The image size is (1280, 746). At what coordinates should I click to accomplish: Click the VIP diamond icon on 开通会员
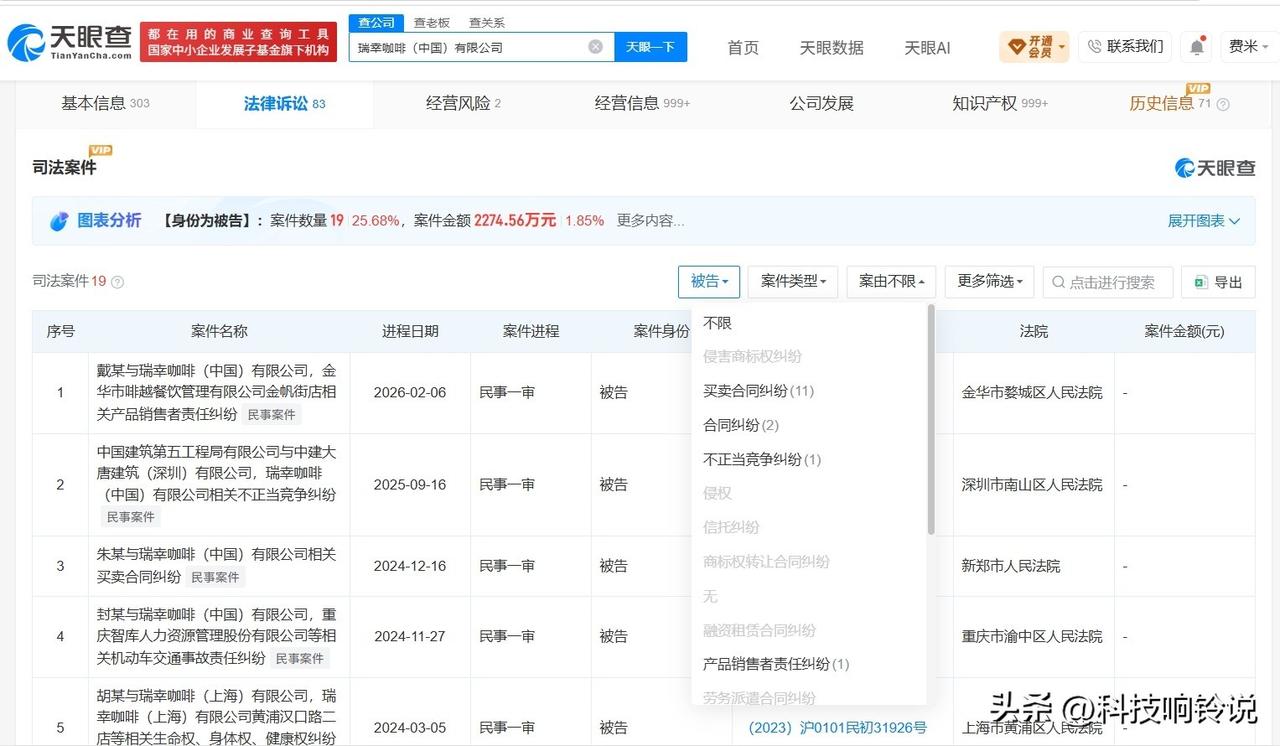[1016, 47]
